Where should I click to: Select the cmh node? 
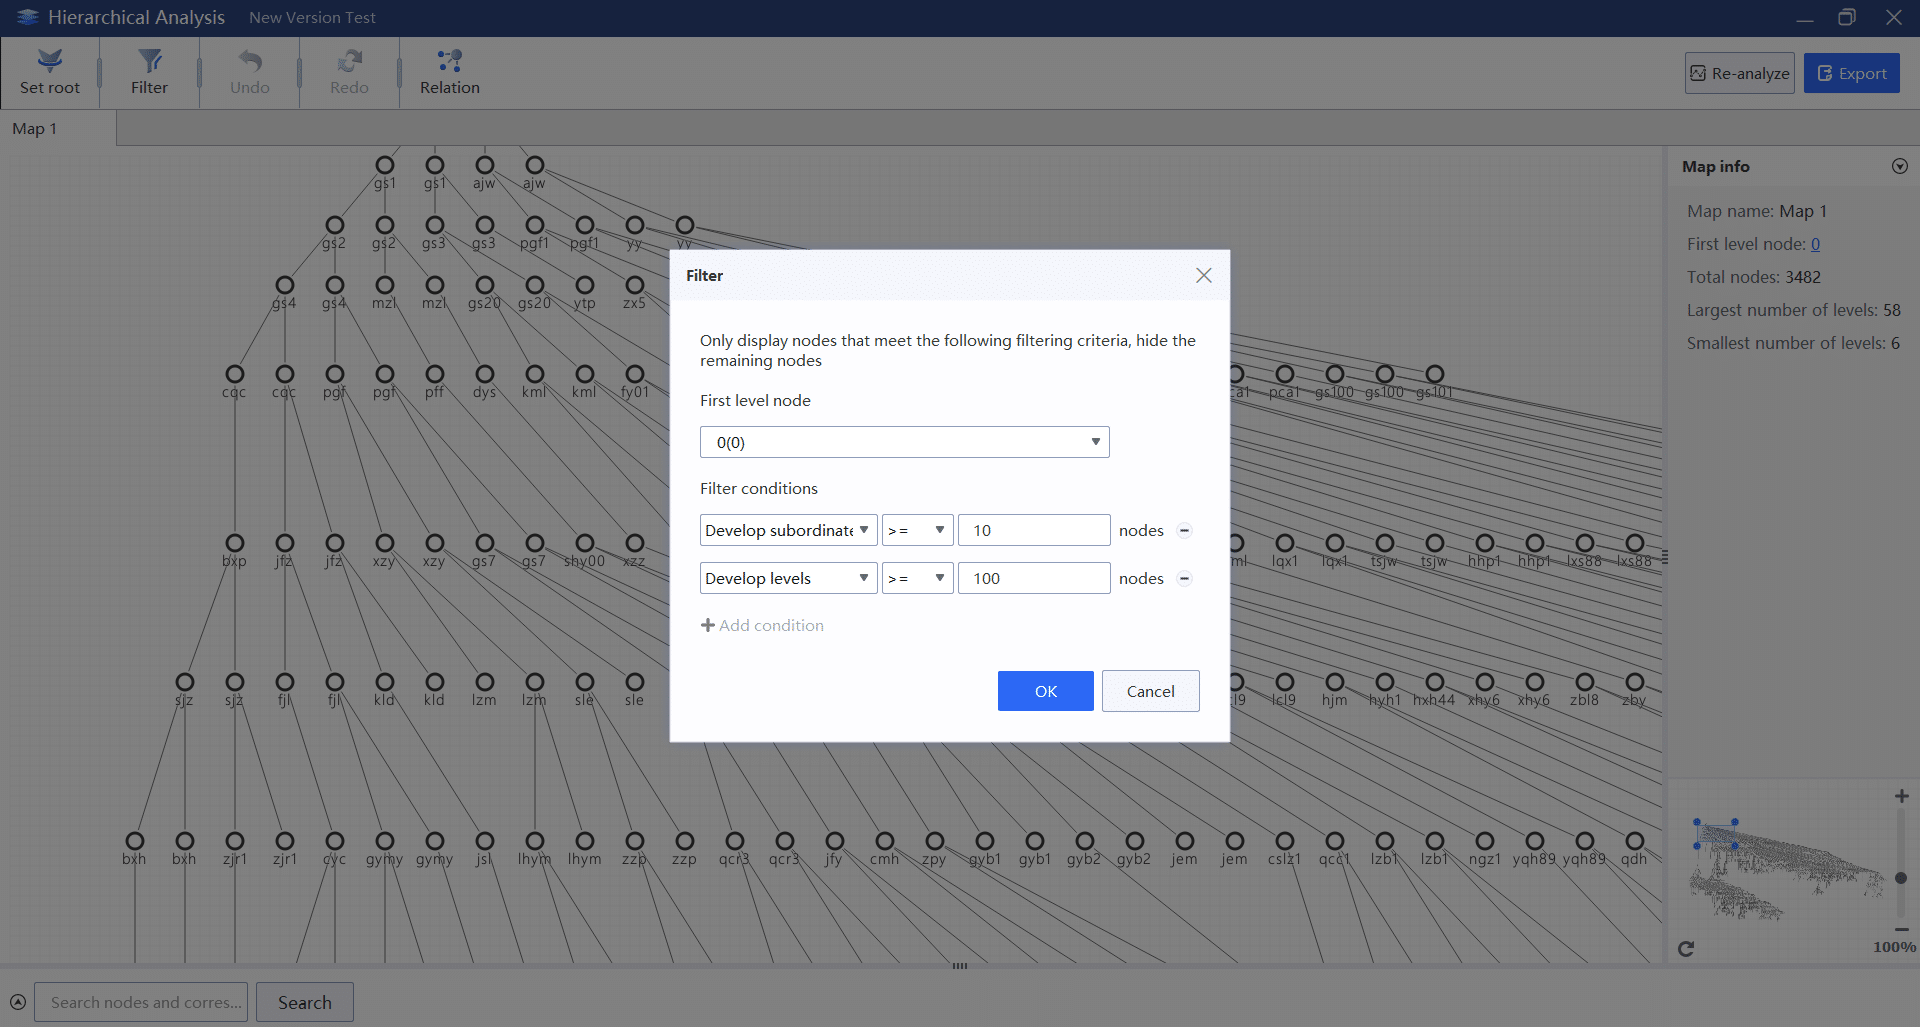click(x=885, y=842)
